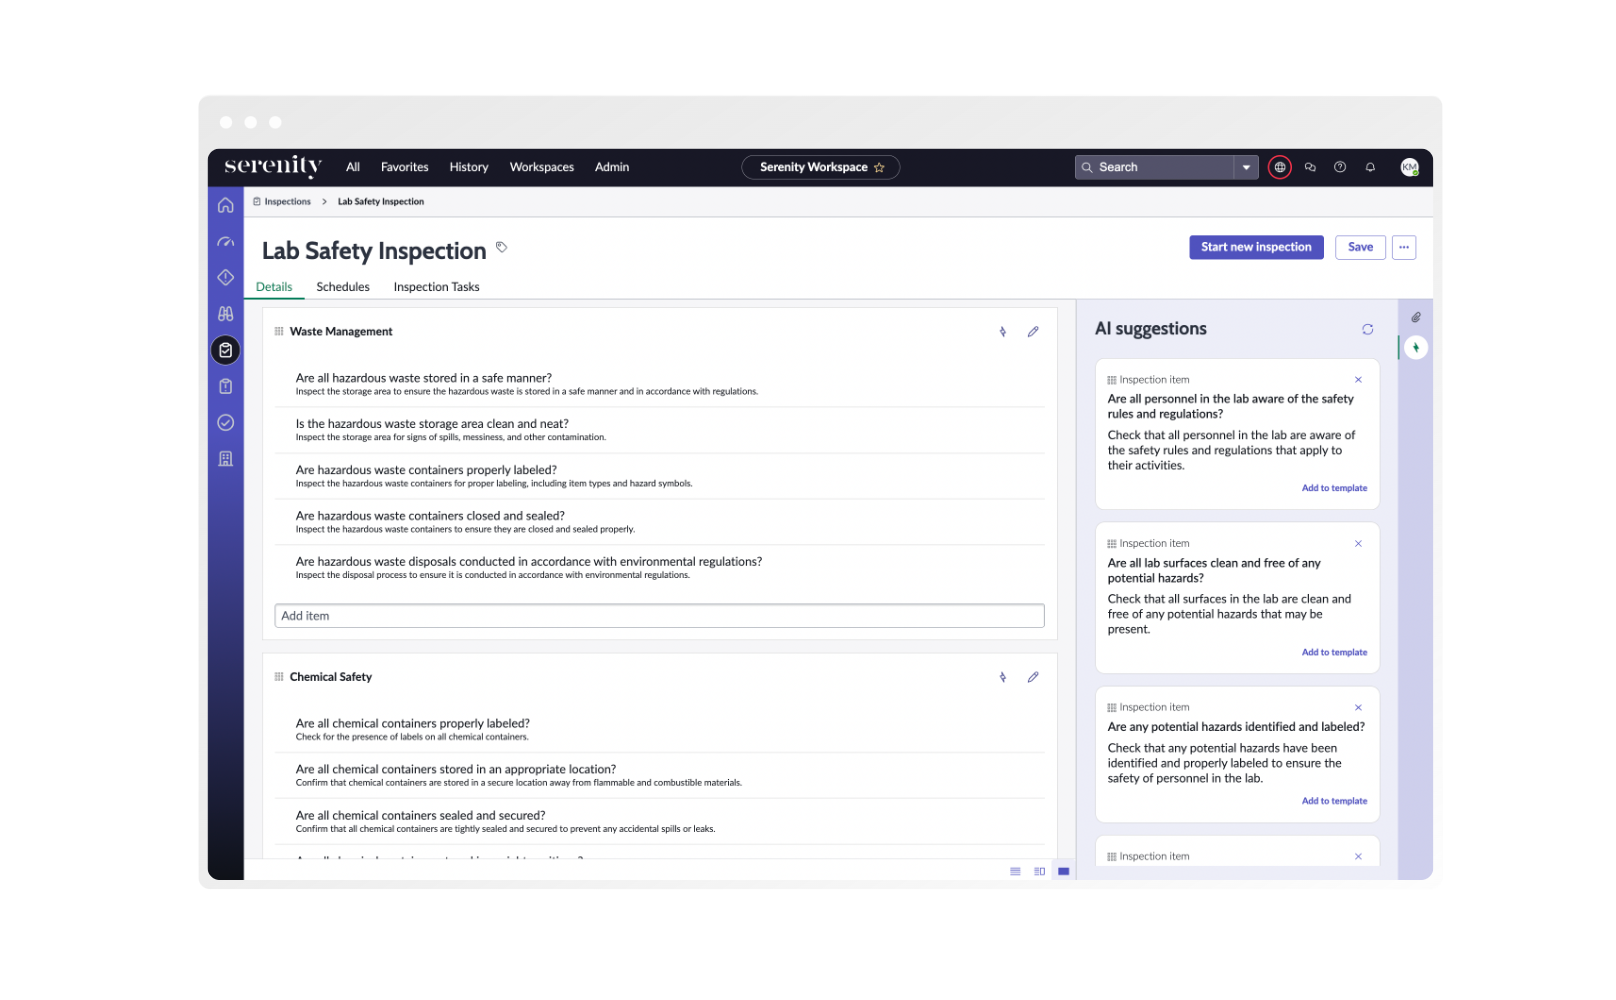Switch to the Schedules tab
This screenshot has width=1616, height=1000.
pos(342,287)
